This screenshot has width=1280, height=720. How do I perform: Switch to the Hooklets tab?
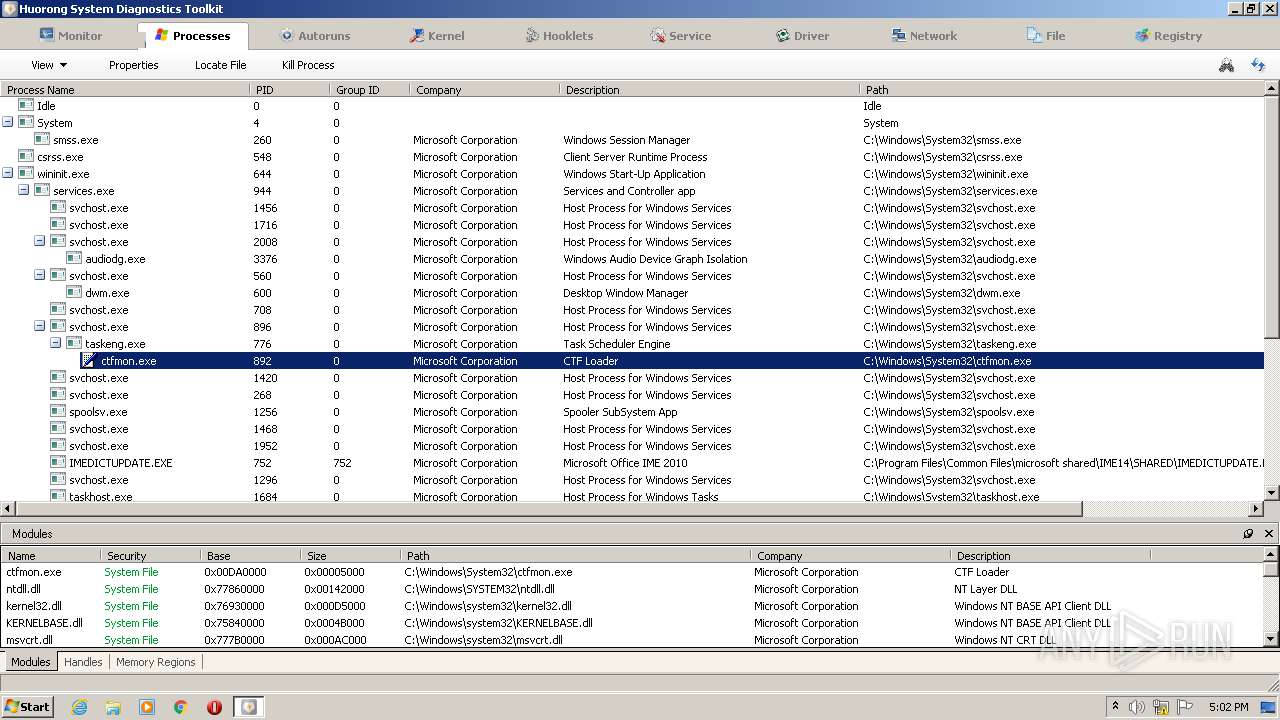(x=558, y=35)
